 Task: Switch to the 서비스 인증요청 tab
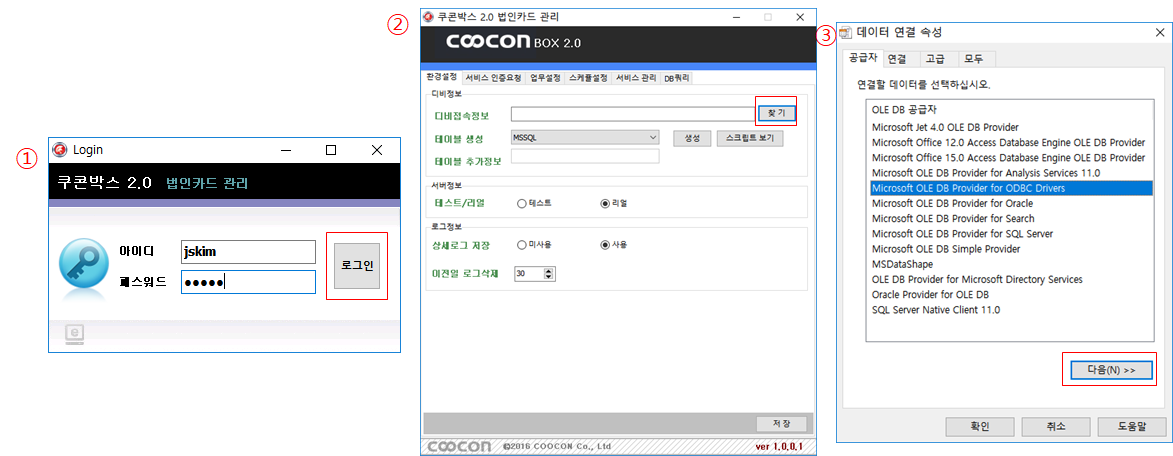click(x=493, y=78)
